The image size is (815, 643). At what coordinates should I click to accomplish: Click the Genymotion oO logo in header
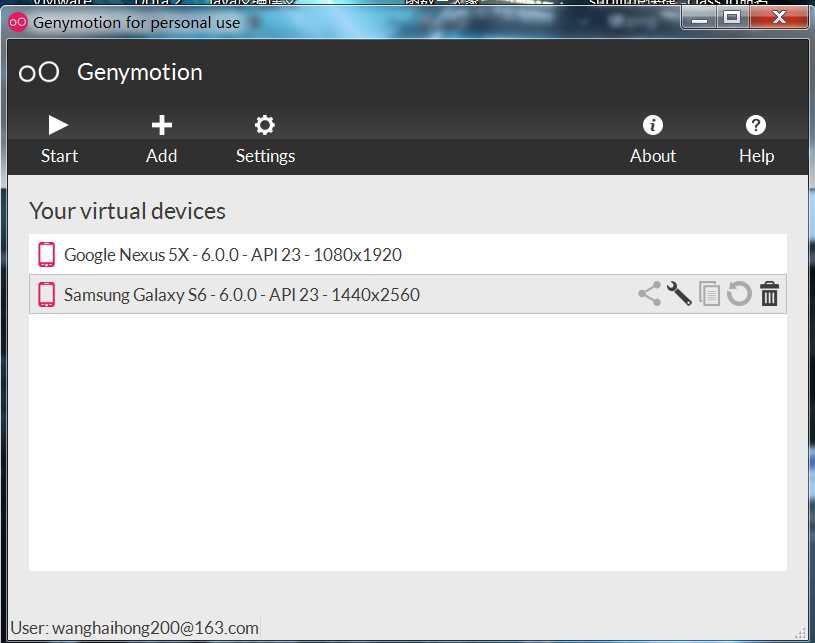(39, 72)
